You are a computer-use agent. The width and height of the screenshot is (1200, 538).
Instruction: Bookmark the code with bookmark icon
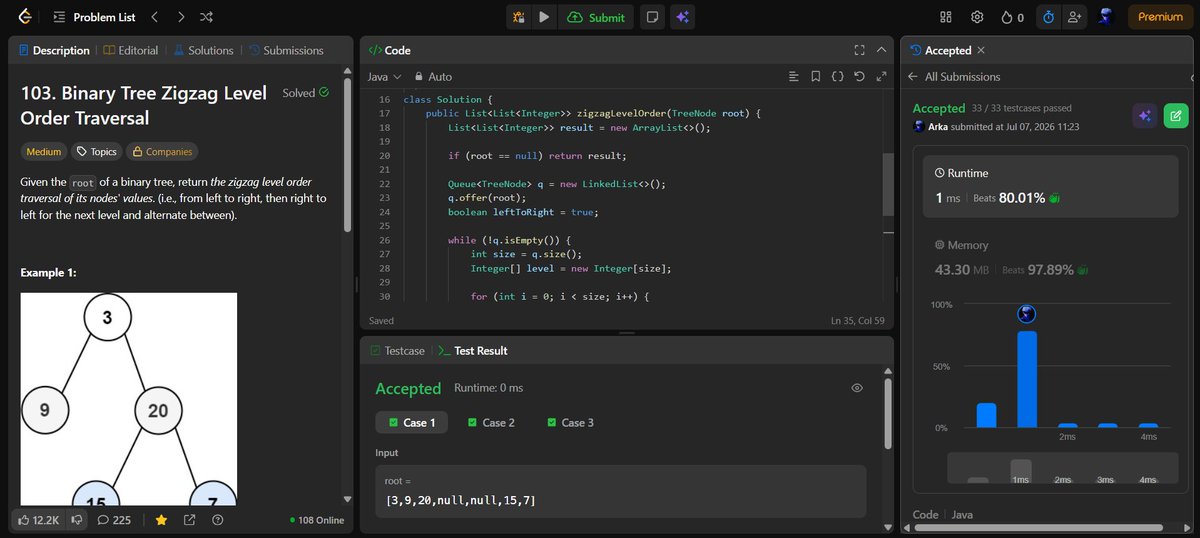point(815,76)
